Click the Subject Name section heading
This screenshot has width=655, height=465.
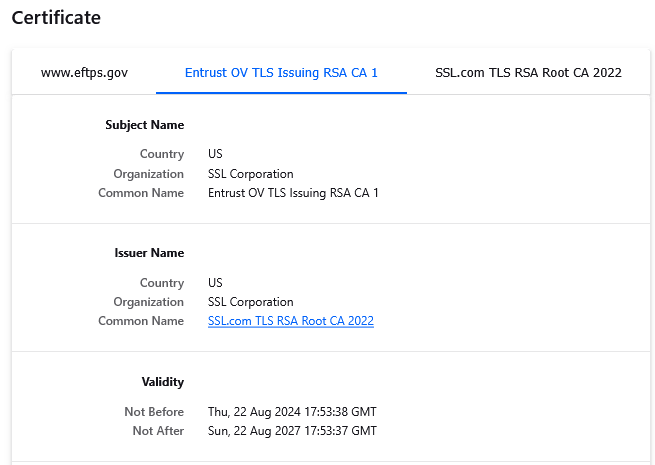coord(145,125)
